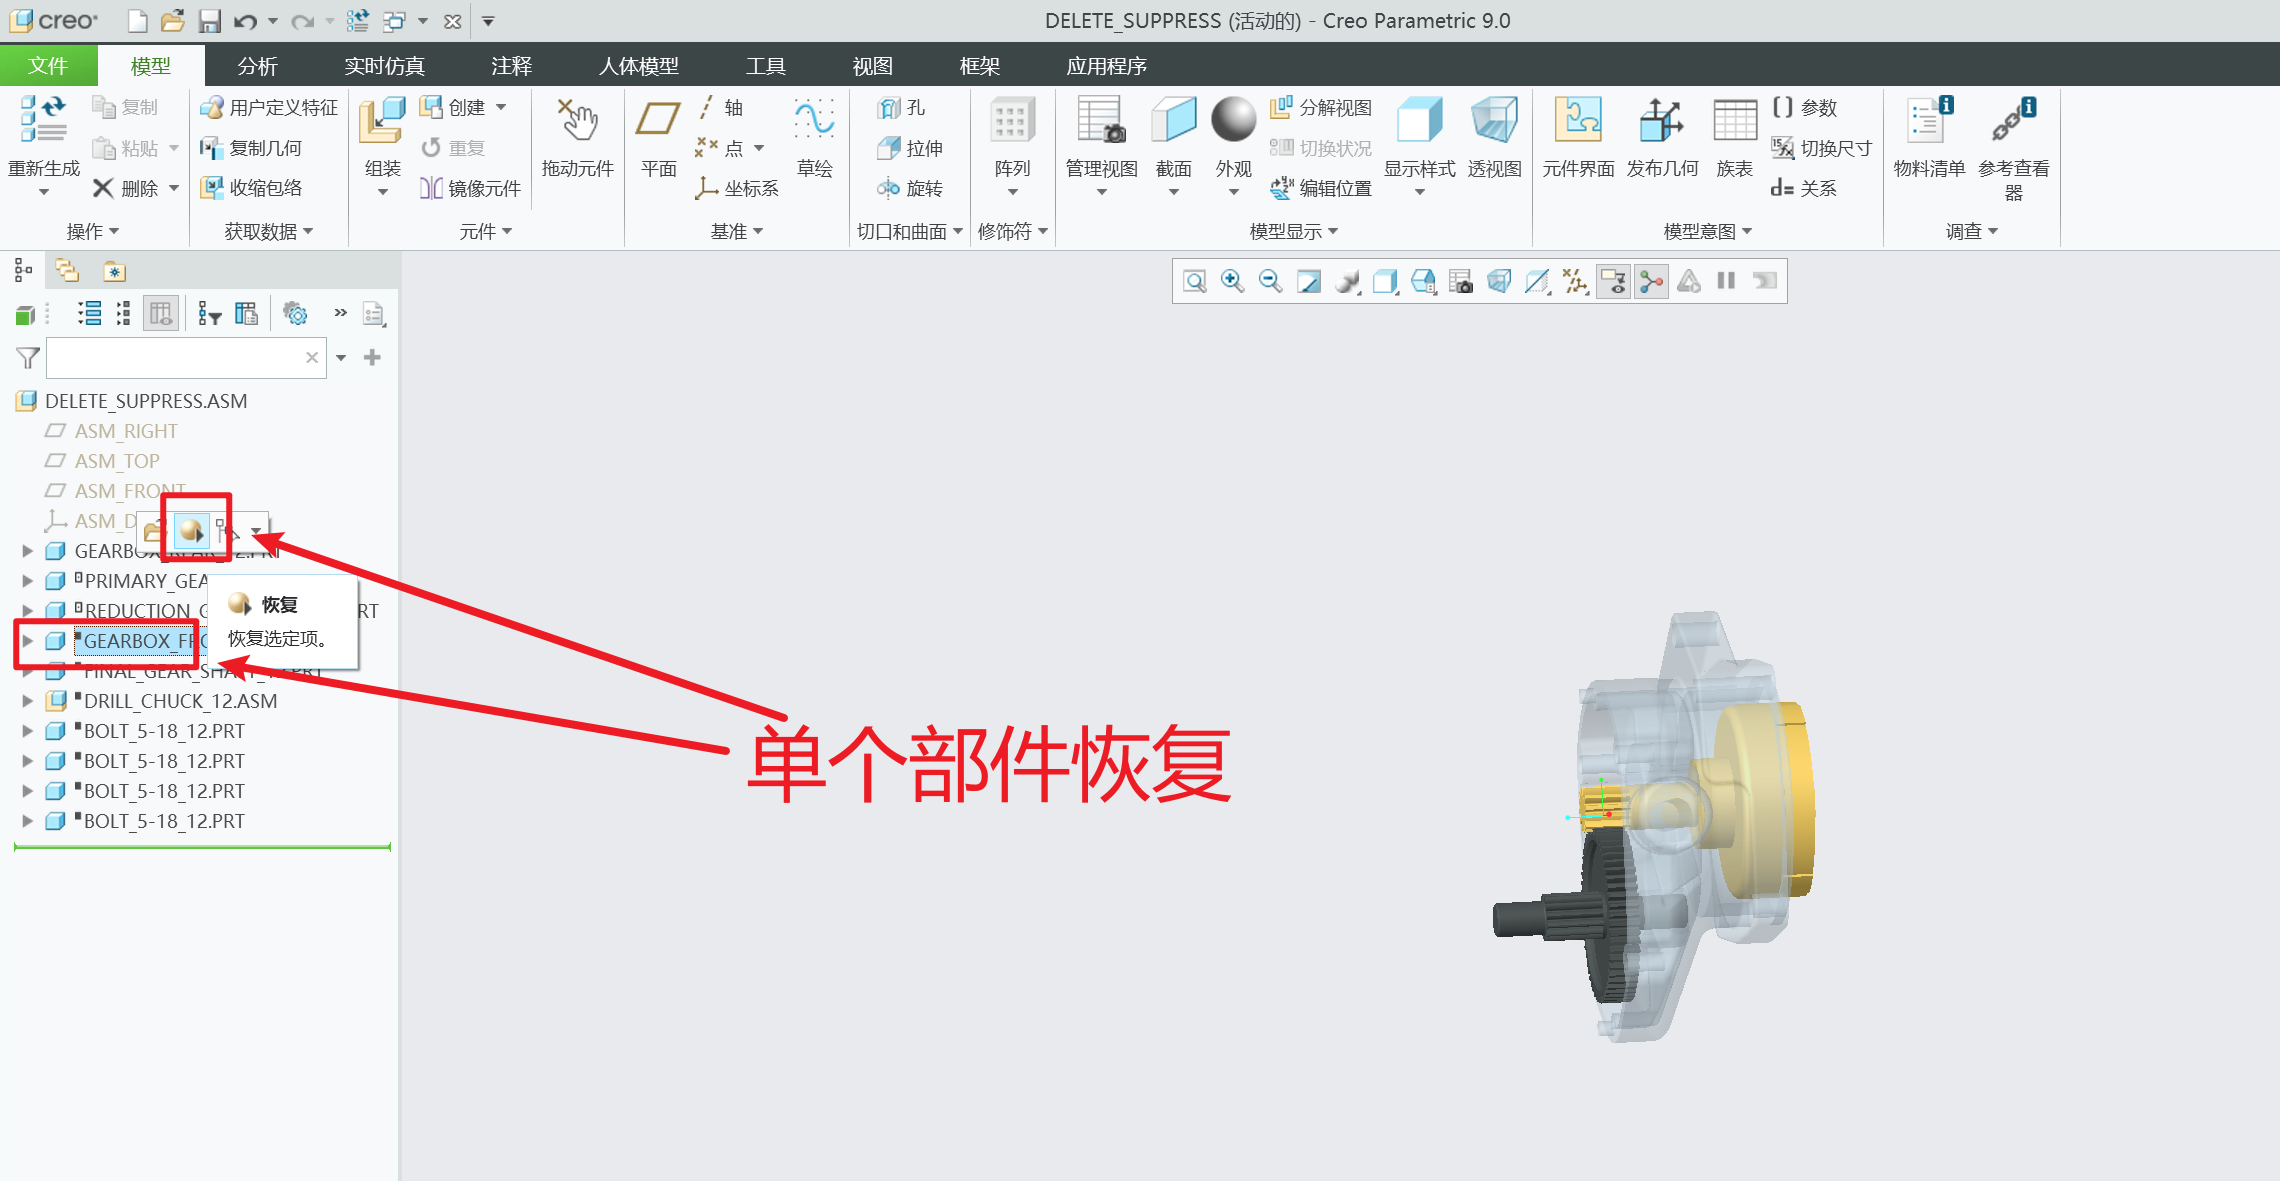Toggle annotation display in graphics toolbar
2280x1181 pixels.
pos(1613,282)
